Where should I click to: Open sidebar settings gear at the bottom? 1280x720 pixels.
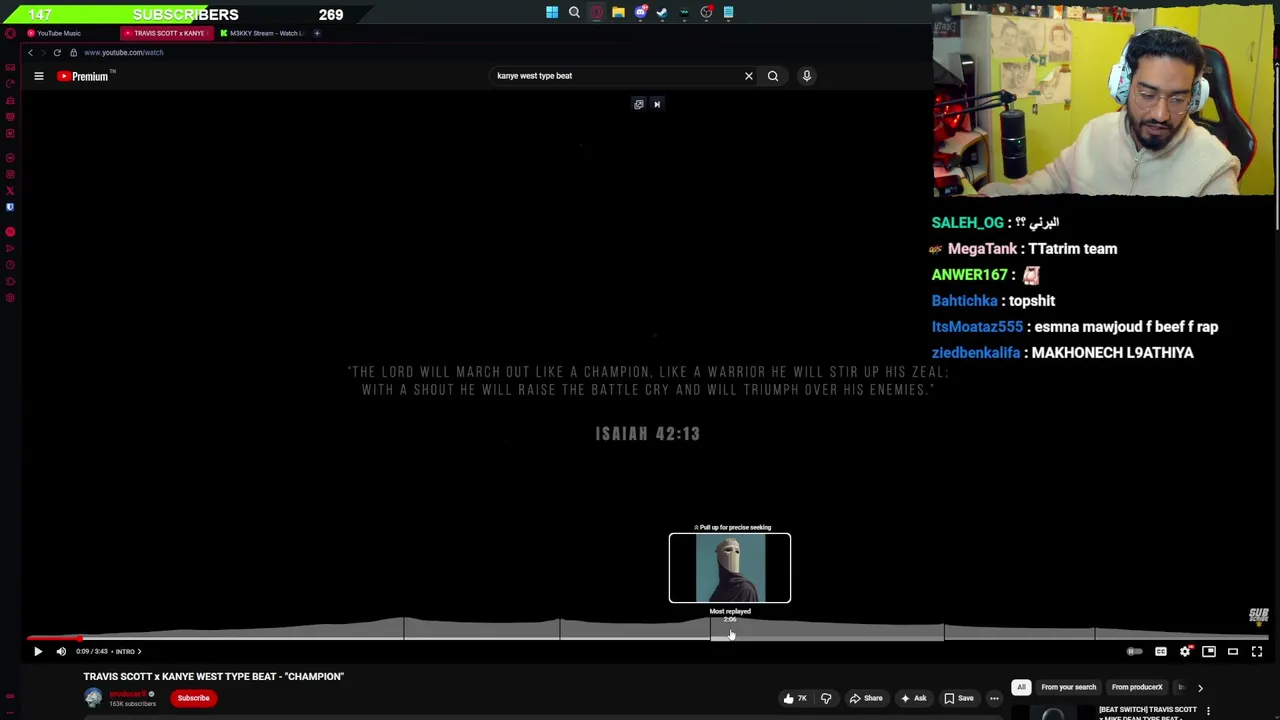tap(10, 298)
